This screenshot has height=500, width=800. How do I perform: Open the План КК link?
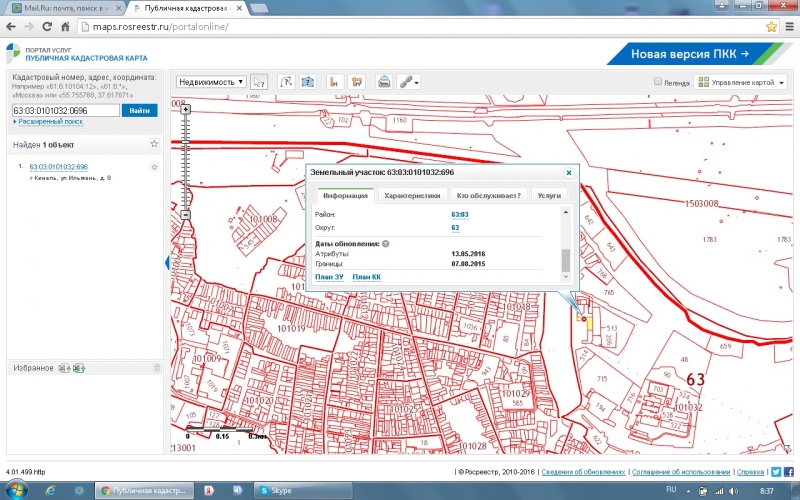coord(366,277)
